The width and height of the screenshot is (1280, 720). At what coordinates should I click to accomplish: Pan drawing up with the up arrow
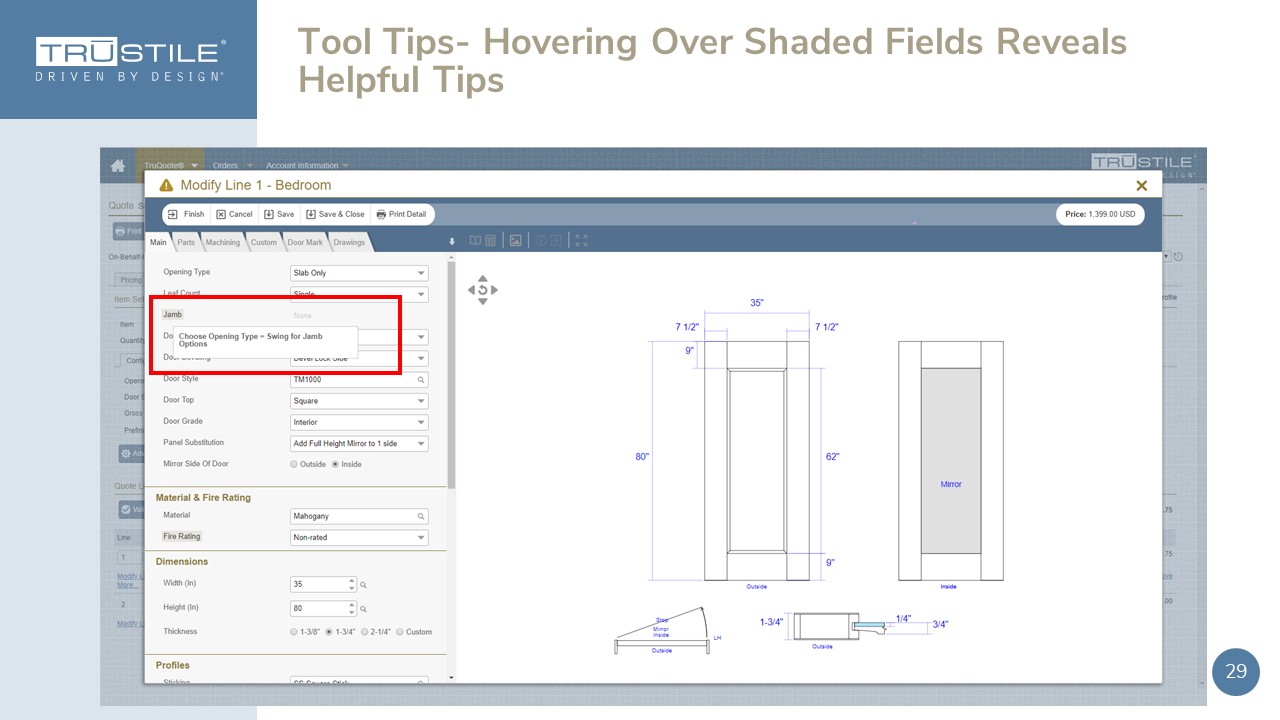(483, 279)
